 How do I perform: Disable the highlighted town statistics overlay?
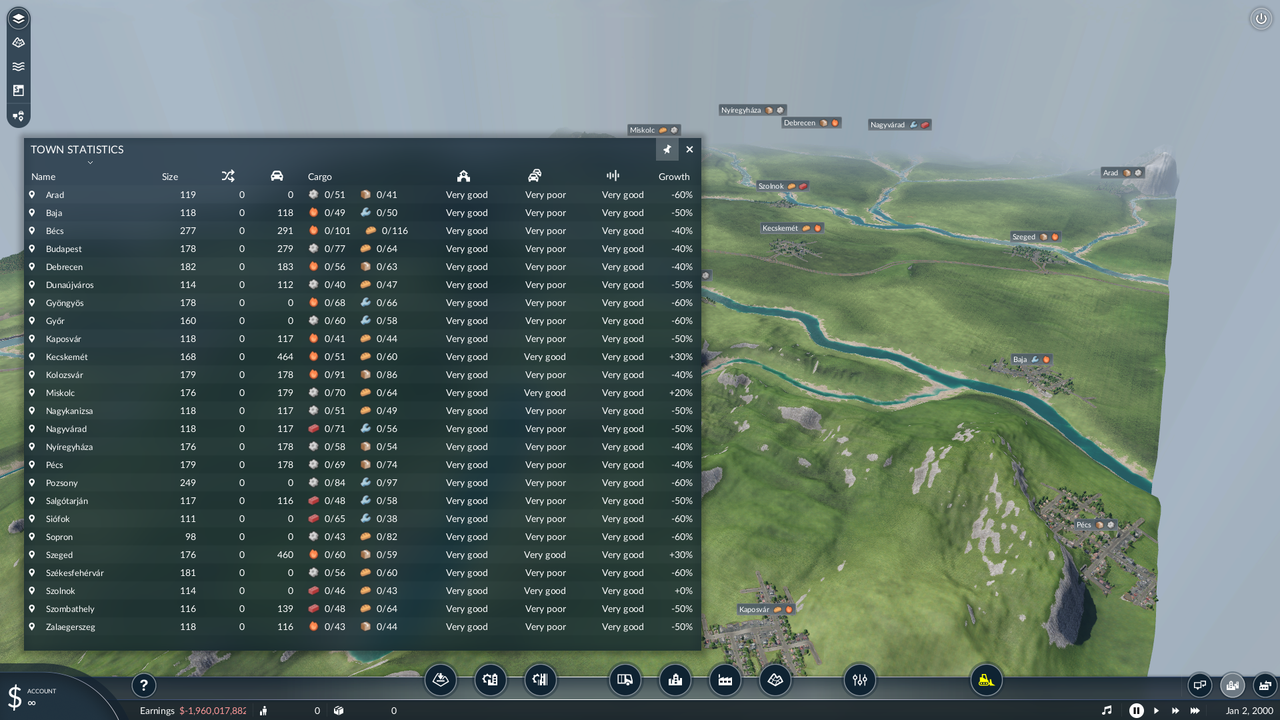click(x=1232, y=685)
